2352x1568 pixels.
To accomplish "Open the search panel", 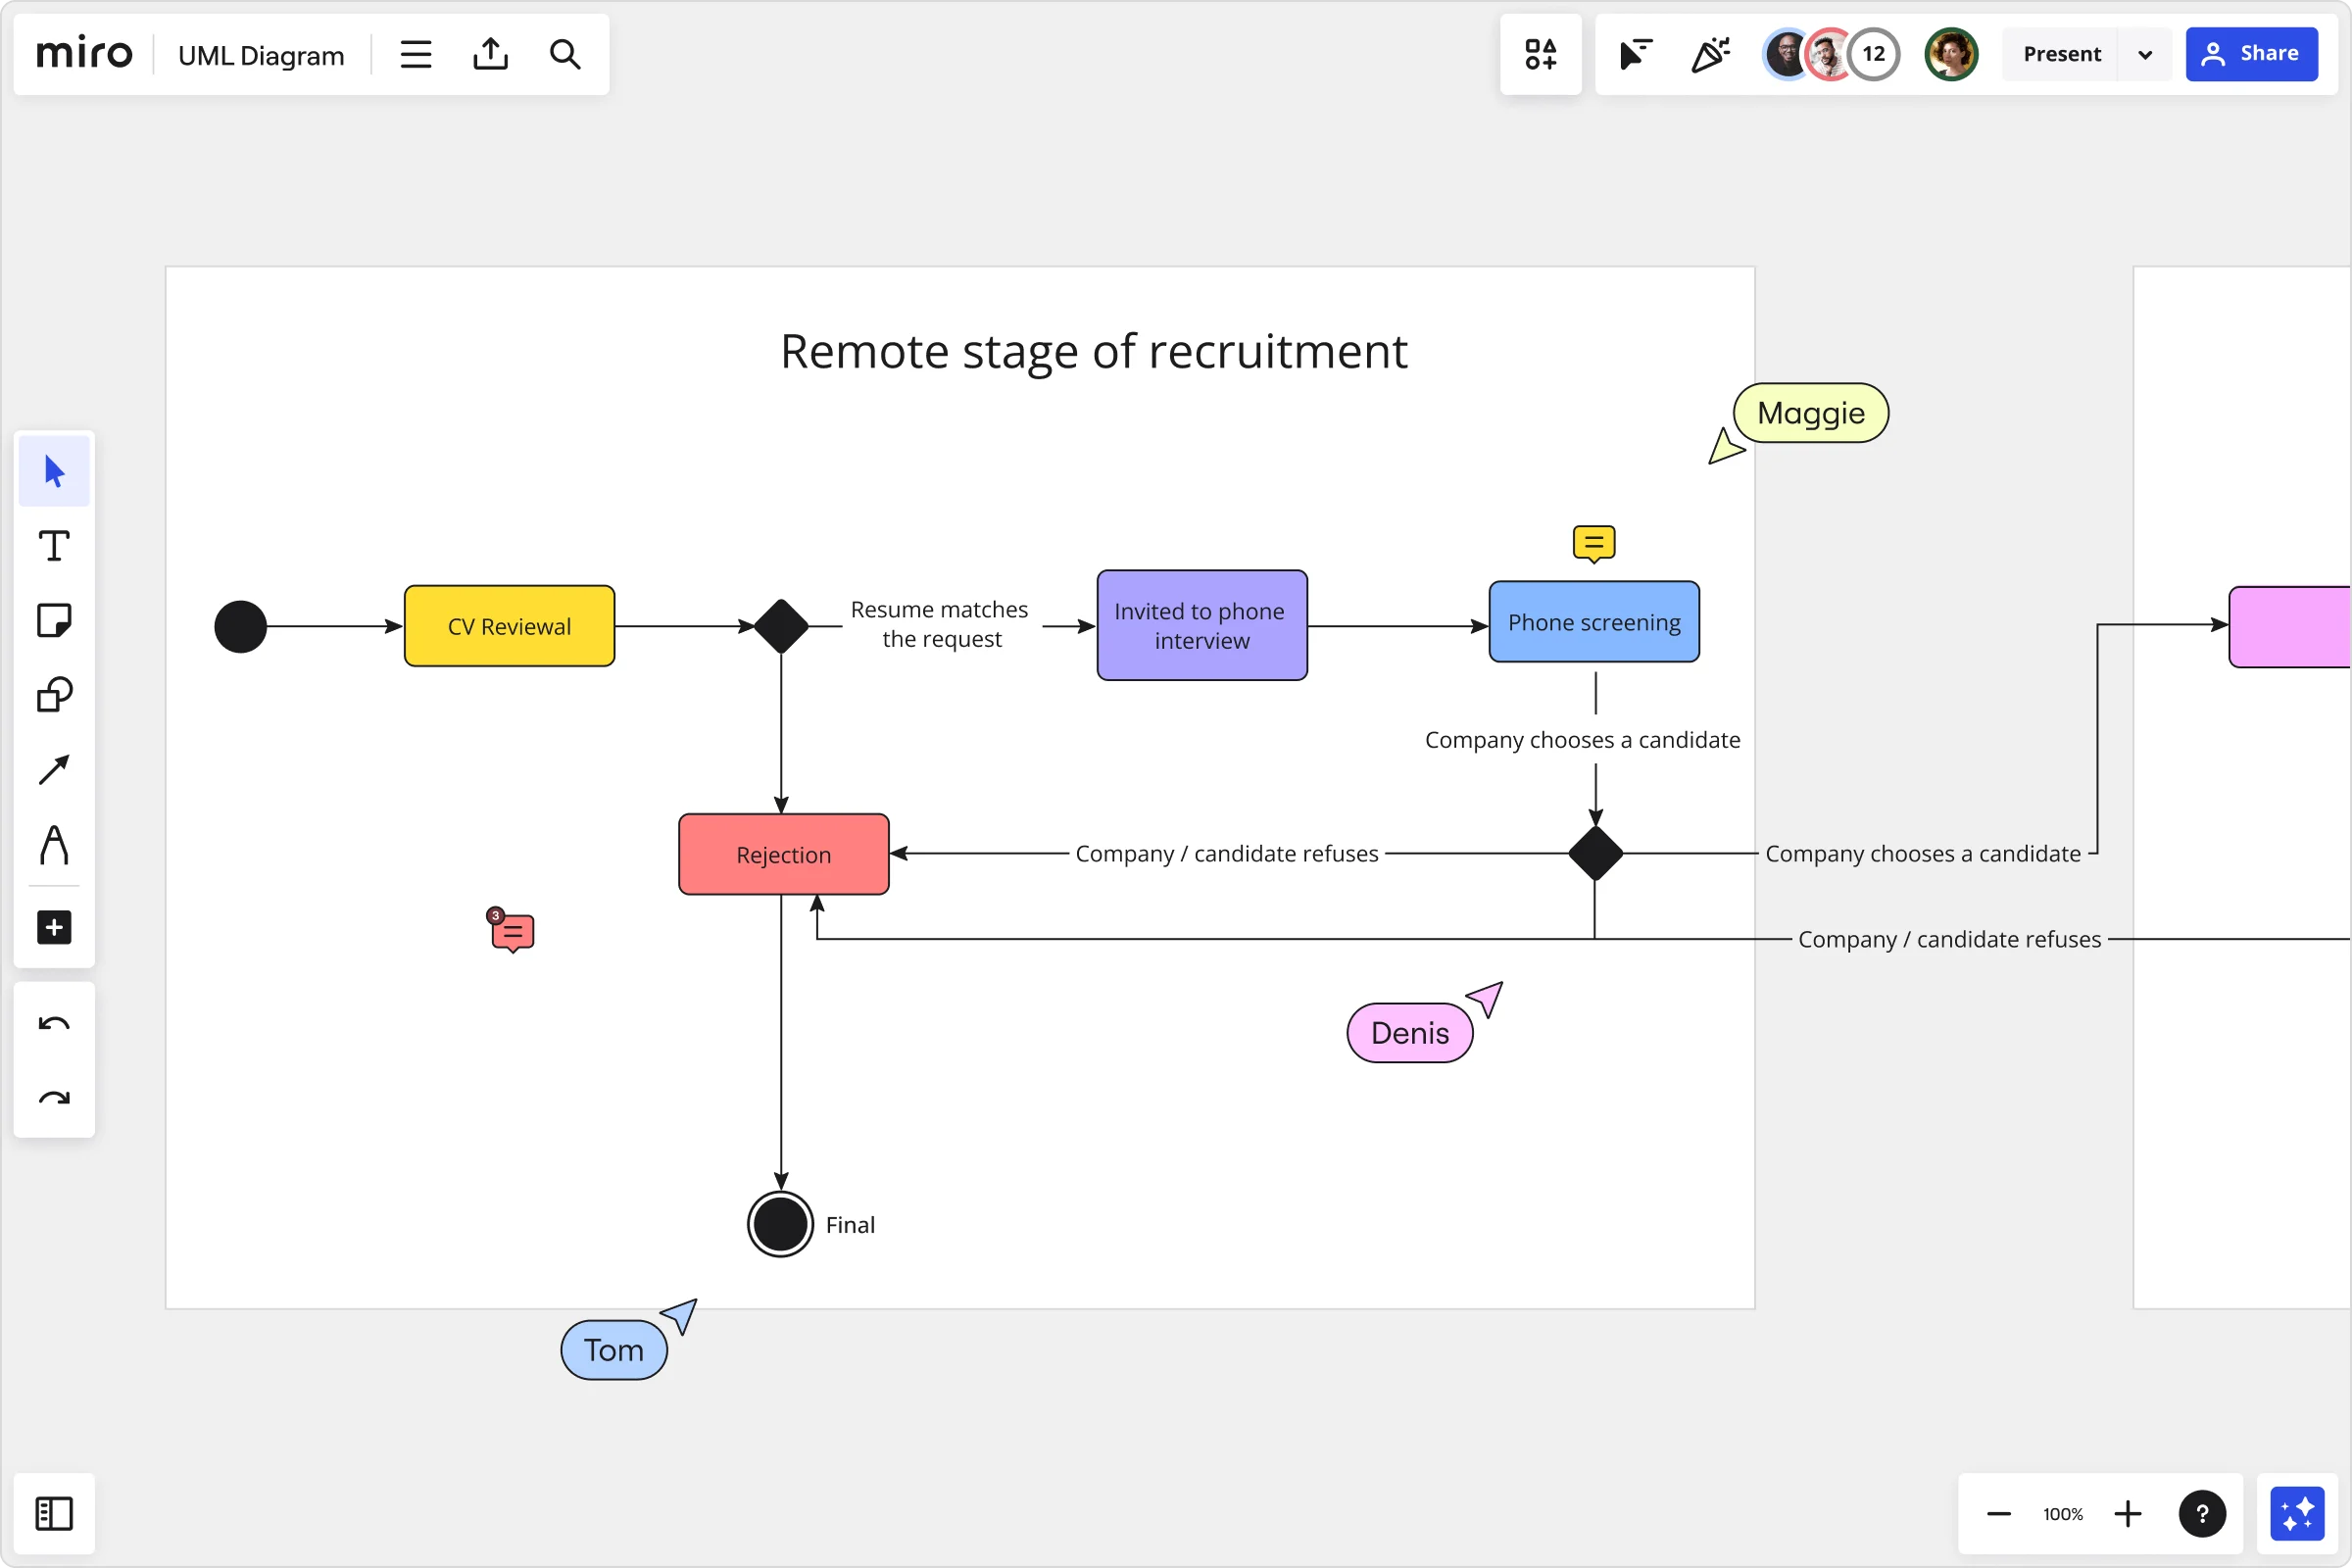I will pos(563,53).
